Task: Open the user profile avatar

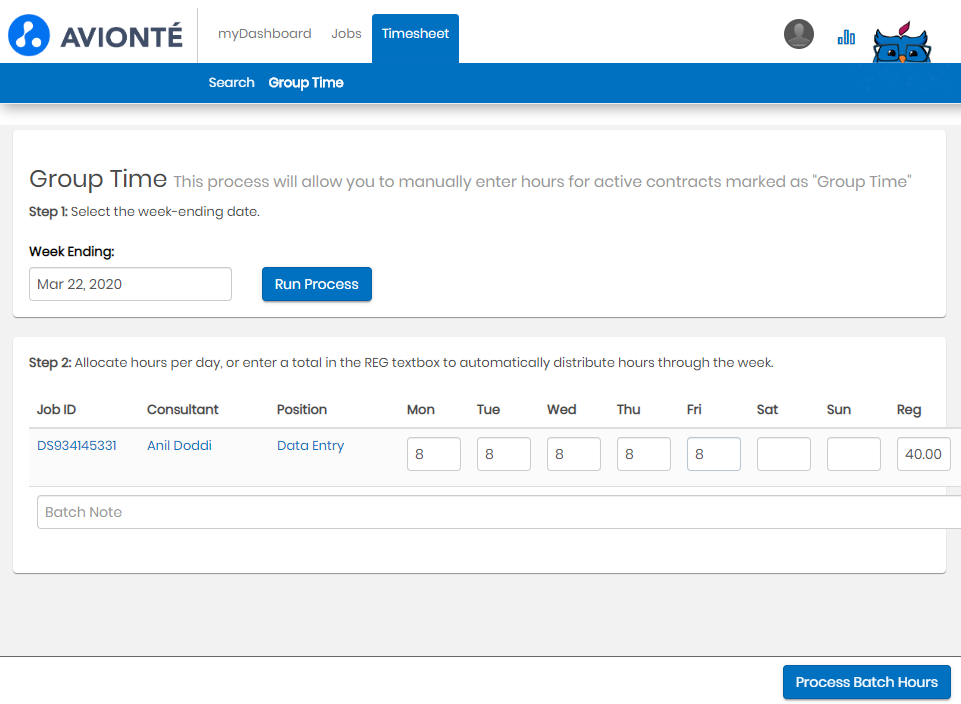Action: [x=798, y=34]
